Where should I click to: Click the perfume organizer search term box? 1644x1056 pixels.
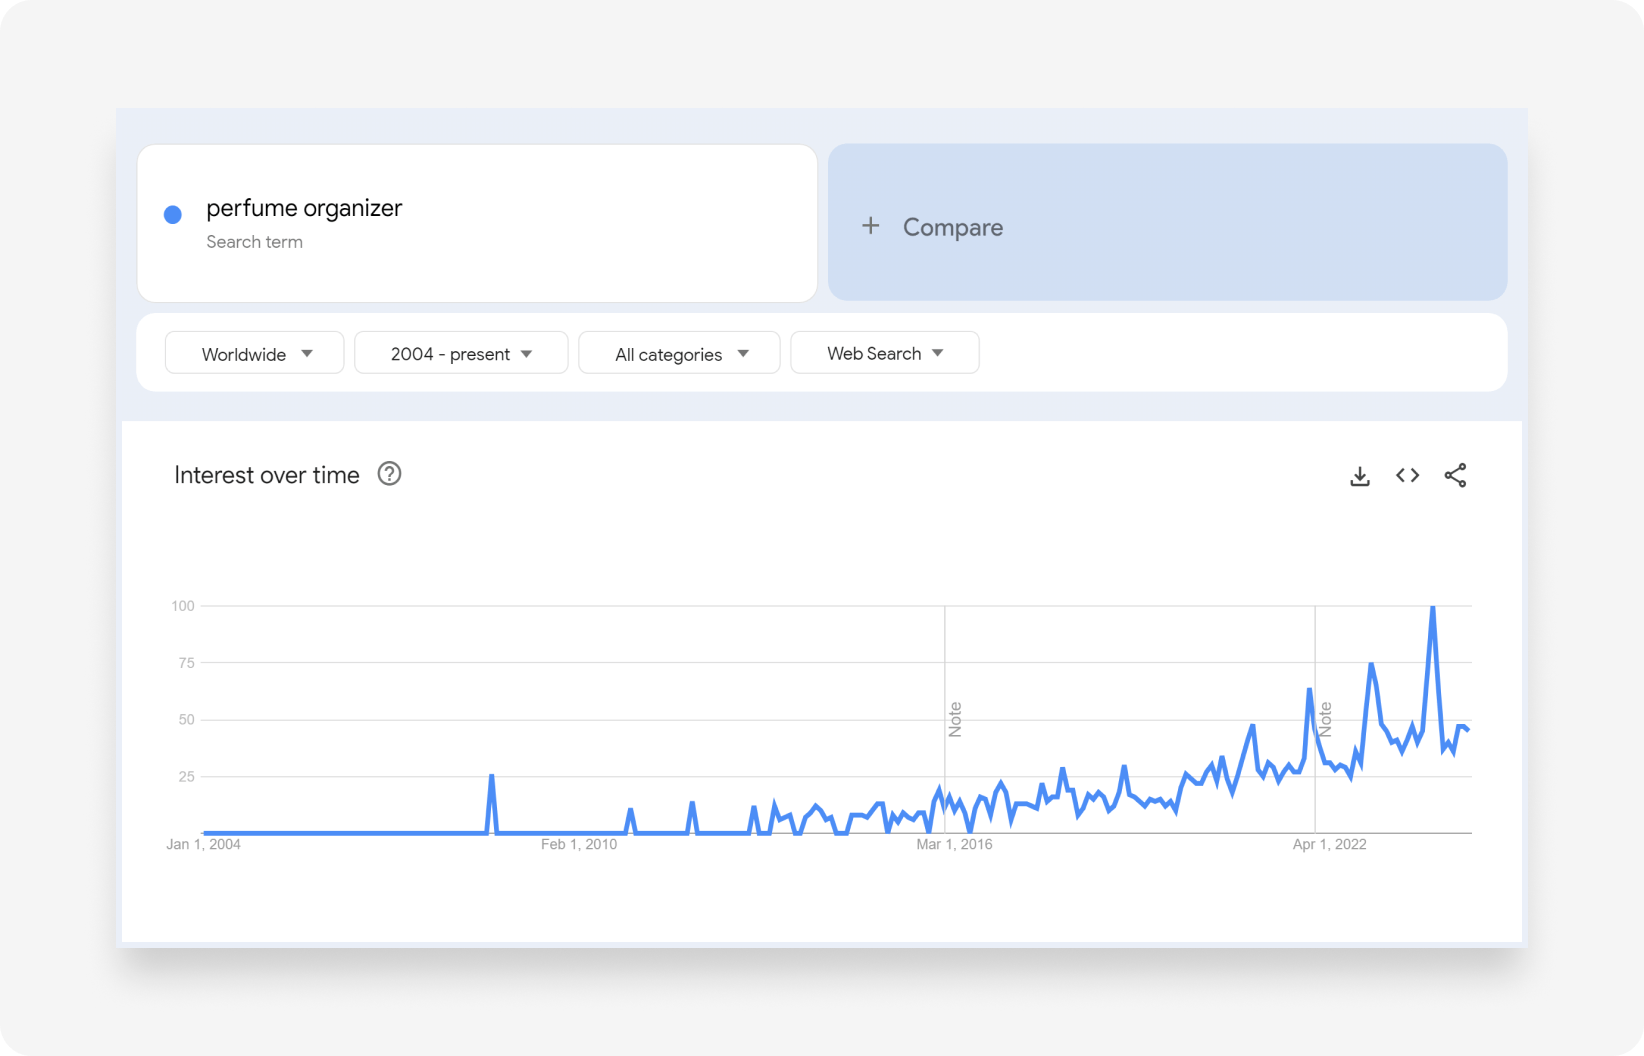[x=477, y=223]
